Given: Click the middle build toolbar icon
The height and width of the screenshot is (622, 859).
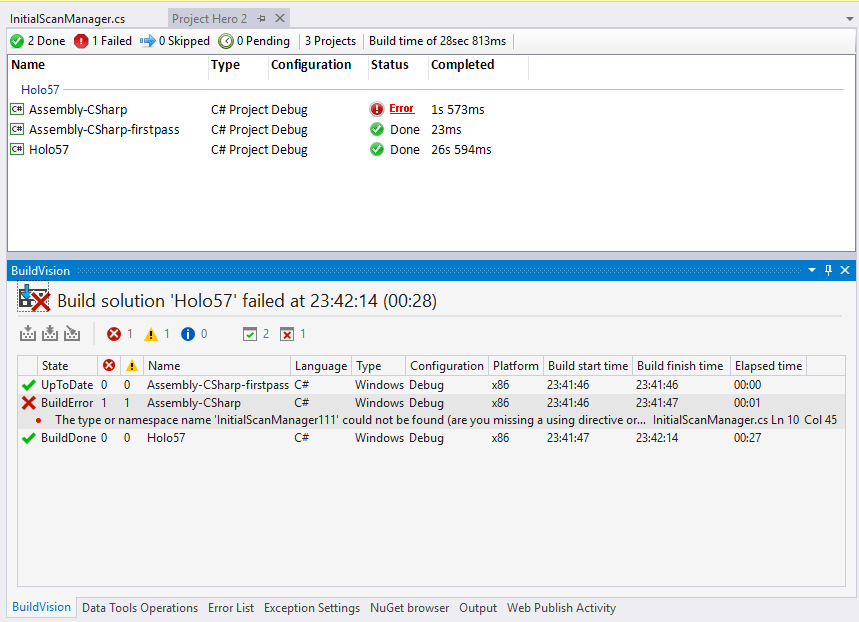Looking at the screenshot, I should pyautogui.click(x=50, y=334).
